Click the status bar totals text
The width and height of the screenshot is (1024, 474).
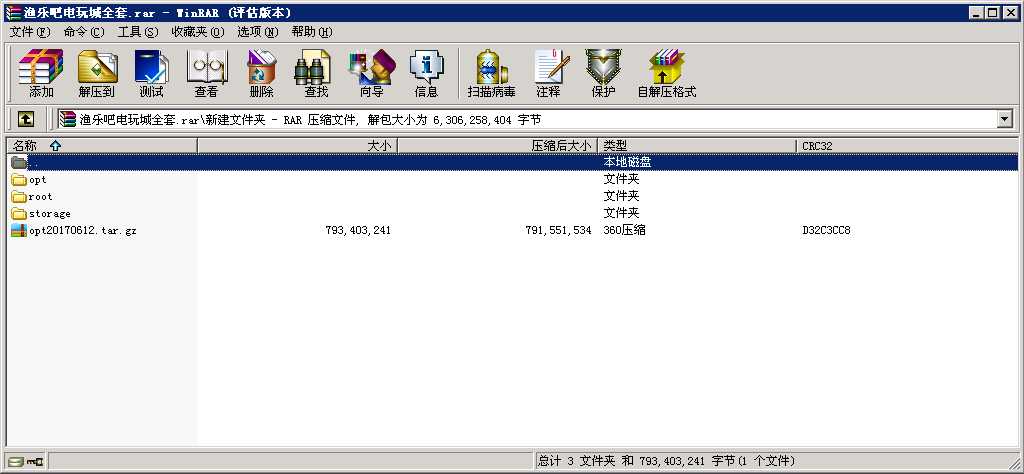pos(666,461)
